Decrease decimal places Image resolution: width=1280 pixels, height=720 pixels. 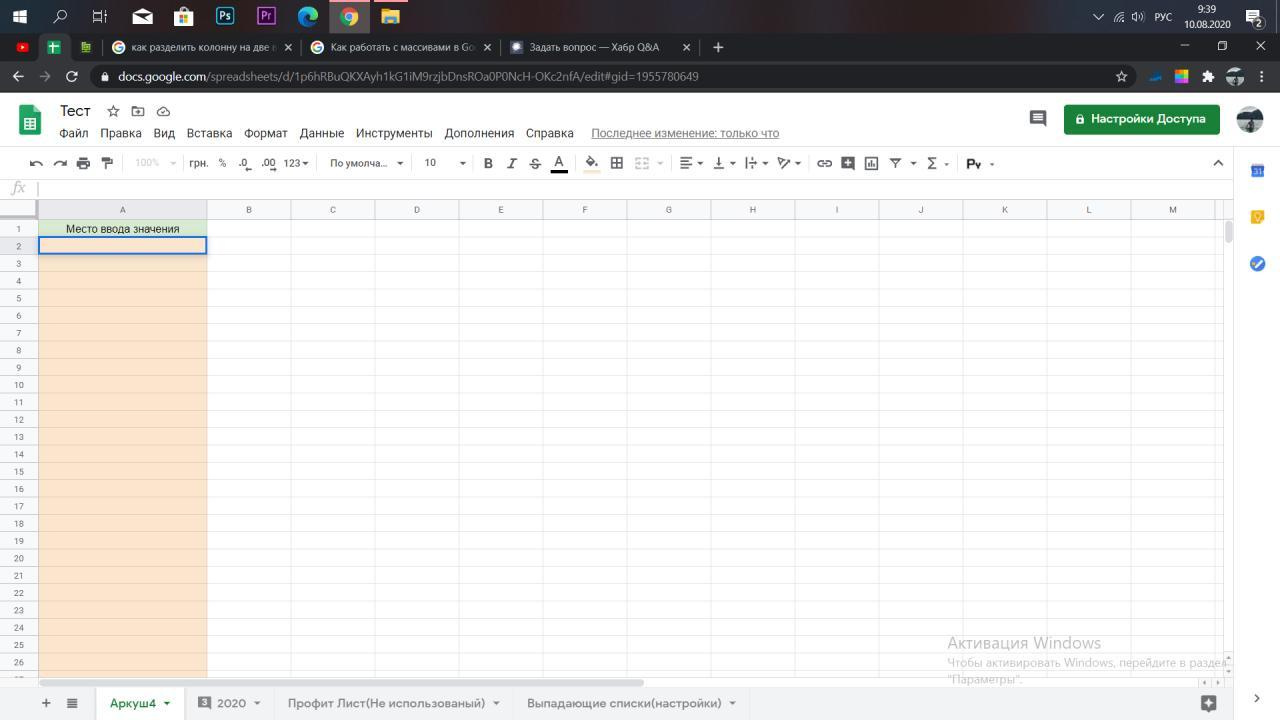[x=245, y=163]
